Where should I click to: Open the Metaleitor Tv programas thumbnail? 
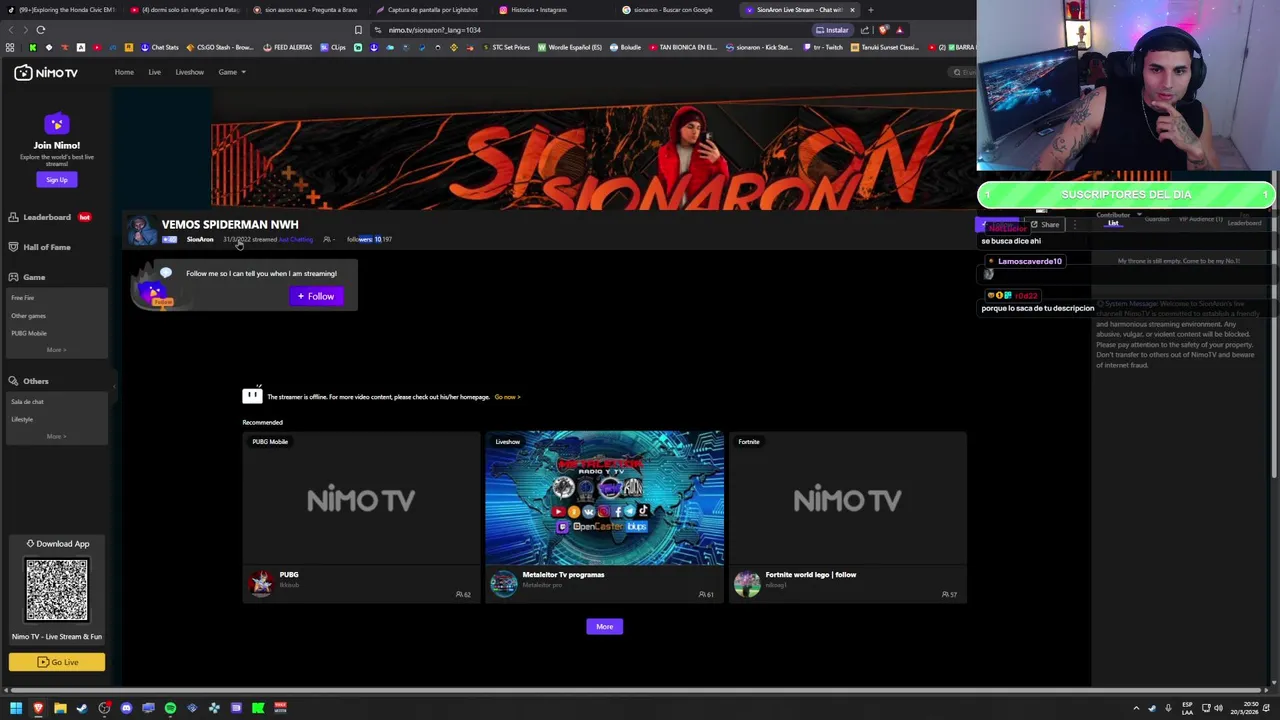coord(604,498)
